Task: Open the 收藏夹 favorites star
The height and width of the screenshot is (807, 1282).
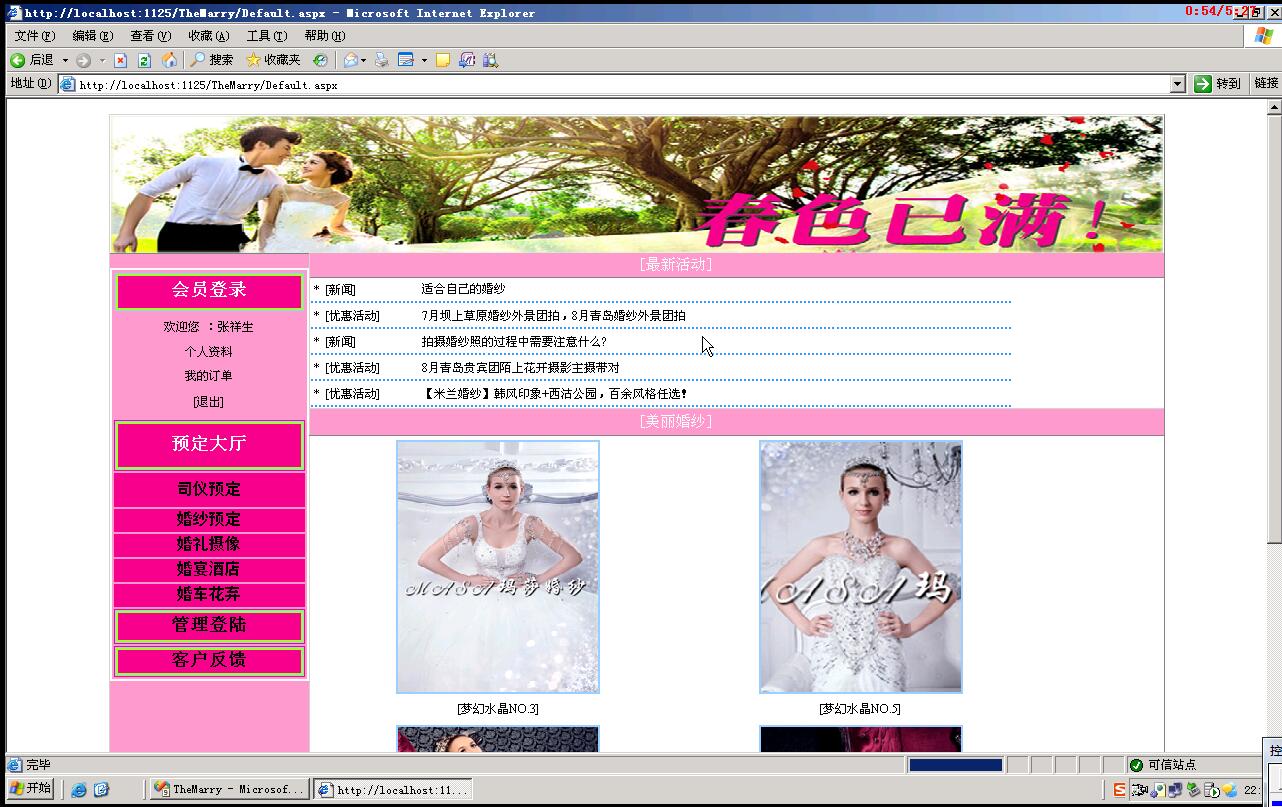Action: pyautogui.click(x=273, y=60)
